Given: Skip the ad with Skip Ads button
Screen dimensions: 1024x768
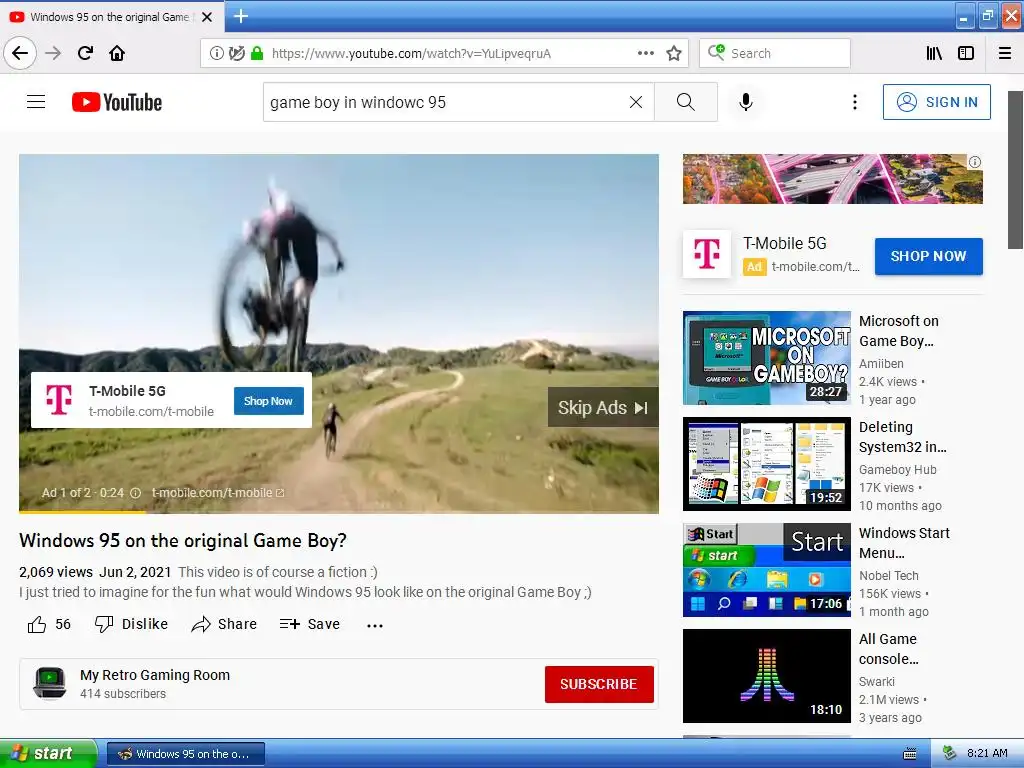Looking at the screenshot, I should tap(603, 408).
